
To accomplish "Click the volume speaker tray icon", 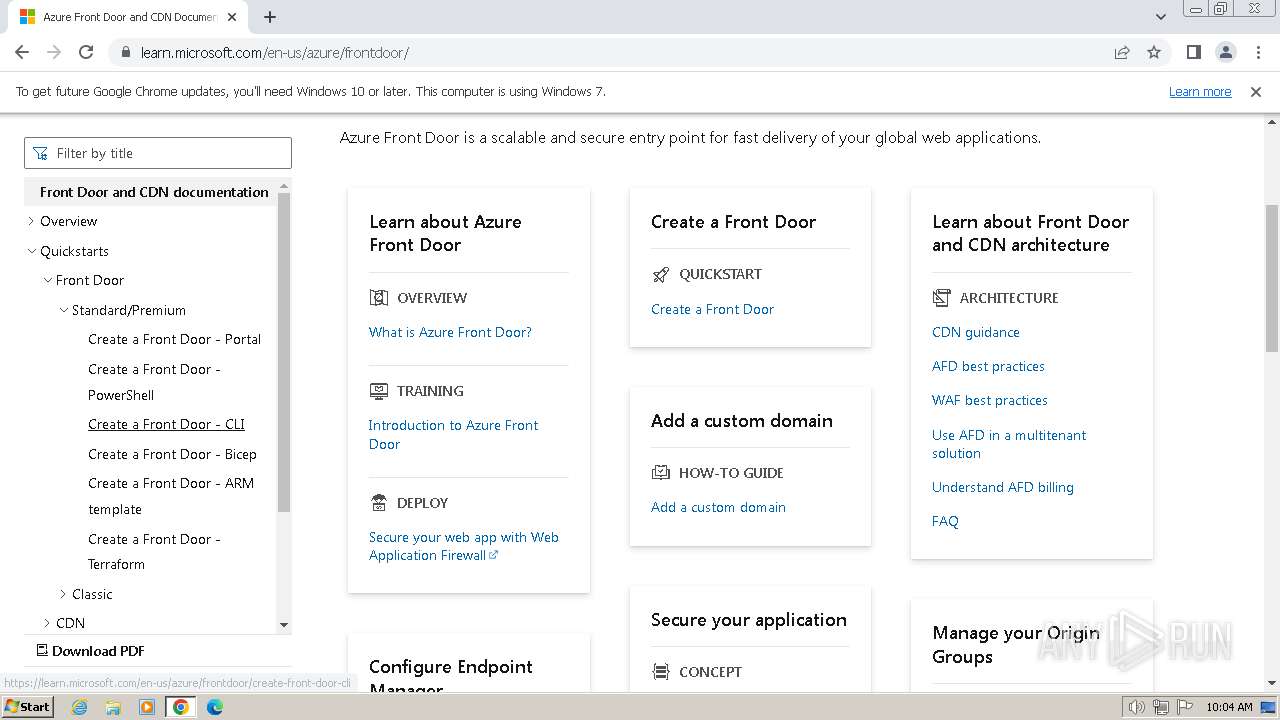I will pos(1137,707).
